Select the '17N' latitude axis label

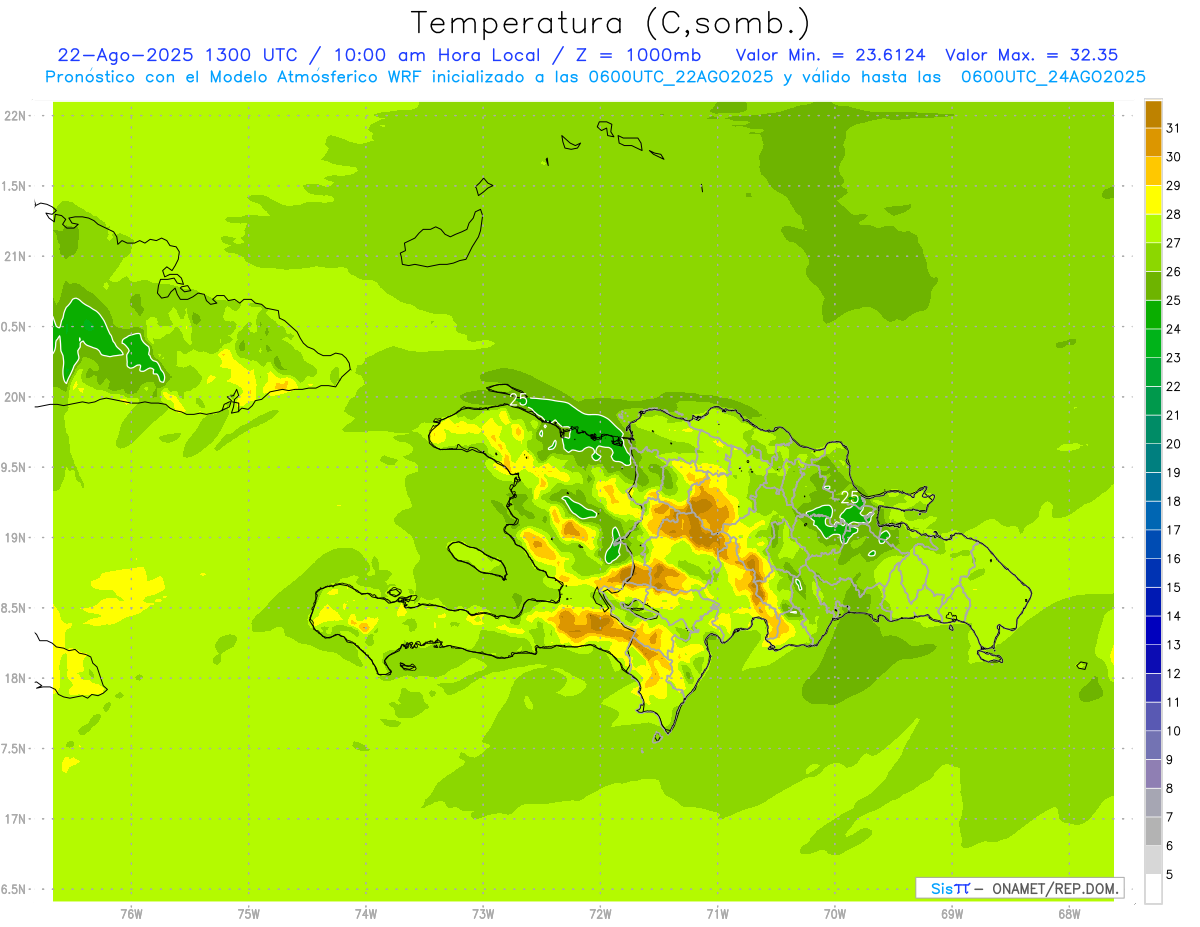15,819
